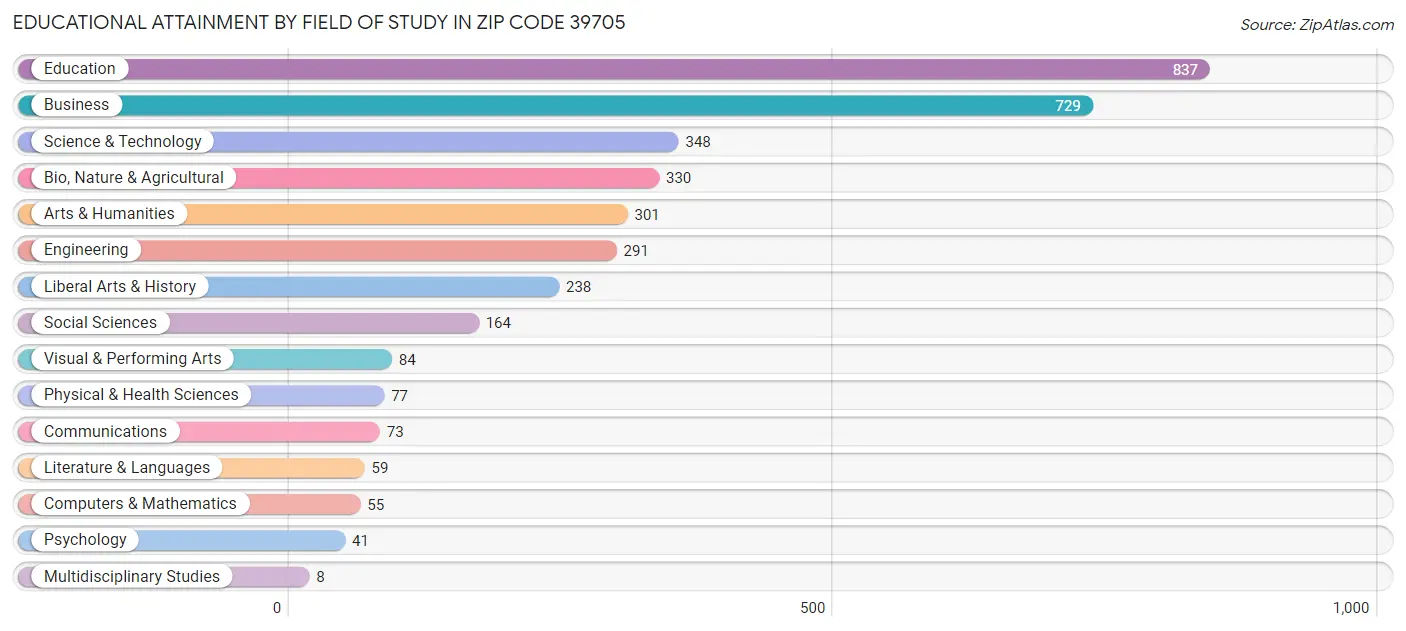Click the Liberal Arts & History label
Screen dimensions: 1406x631
coord(120,287)
